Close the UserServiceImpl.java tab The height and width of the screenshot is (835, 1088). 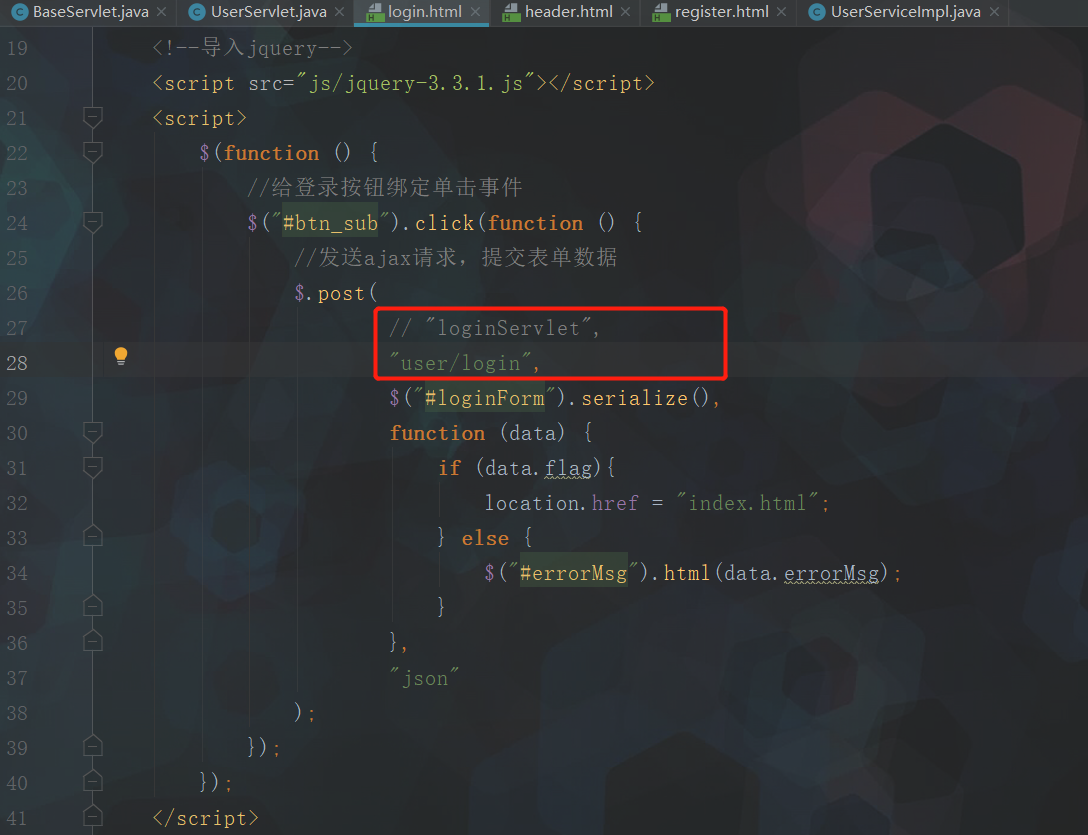pyautogui.click(x=994, y=12)
